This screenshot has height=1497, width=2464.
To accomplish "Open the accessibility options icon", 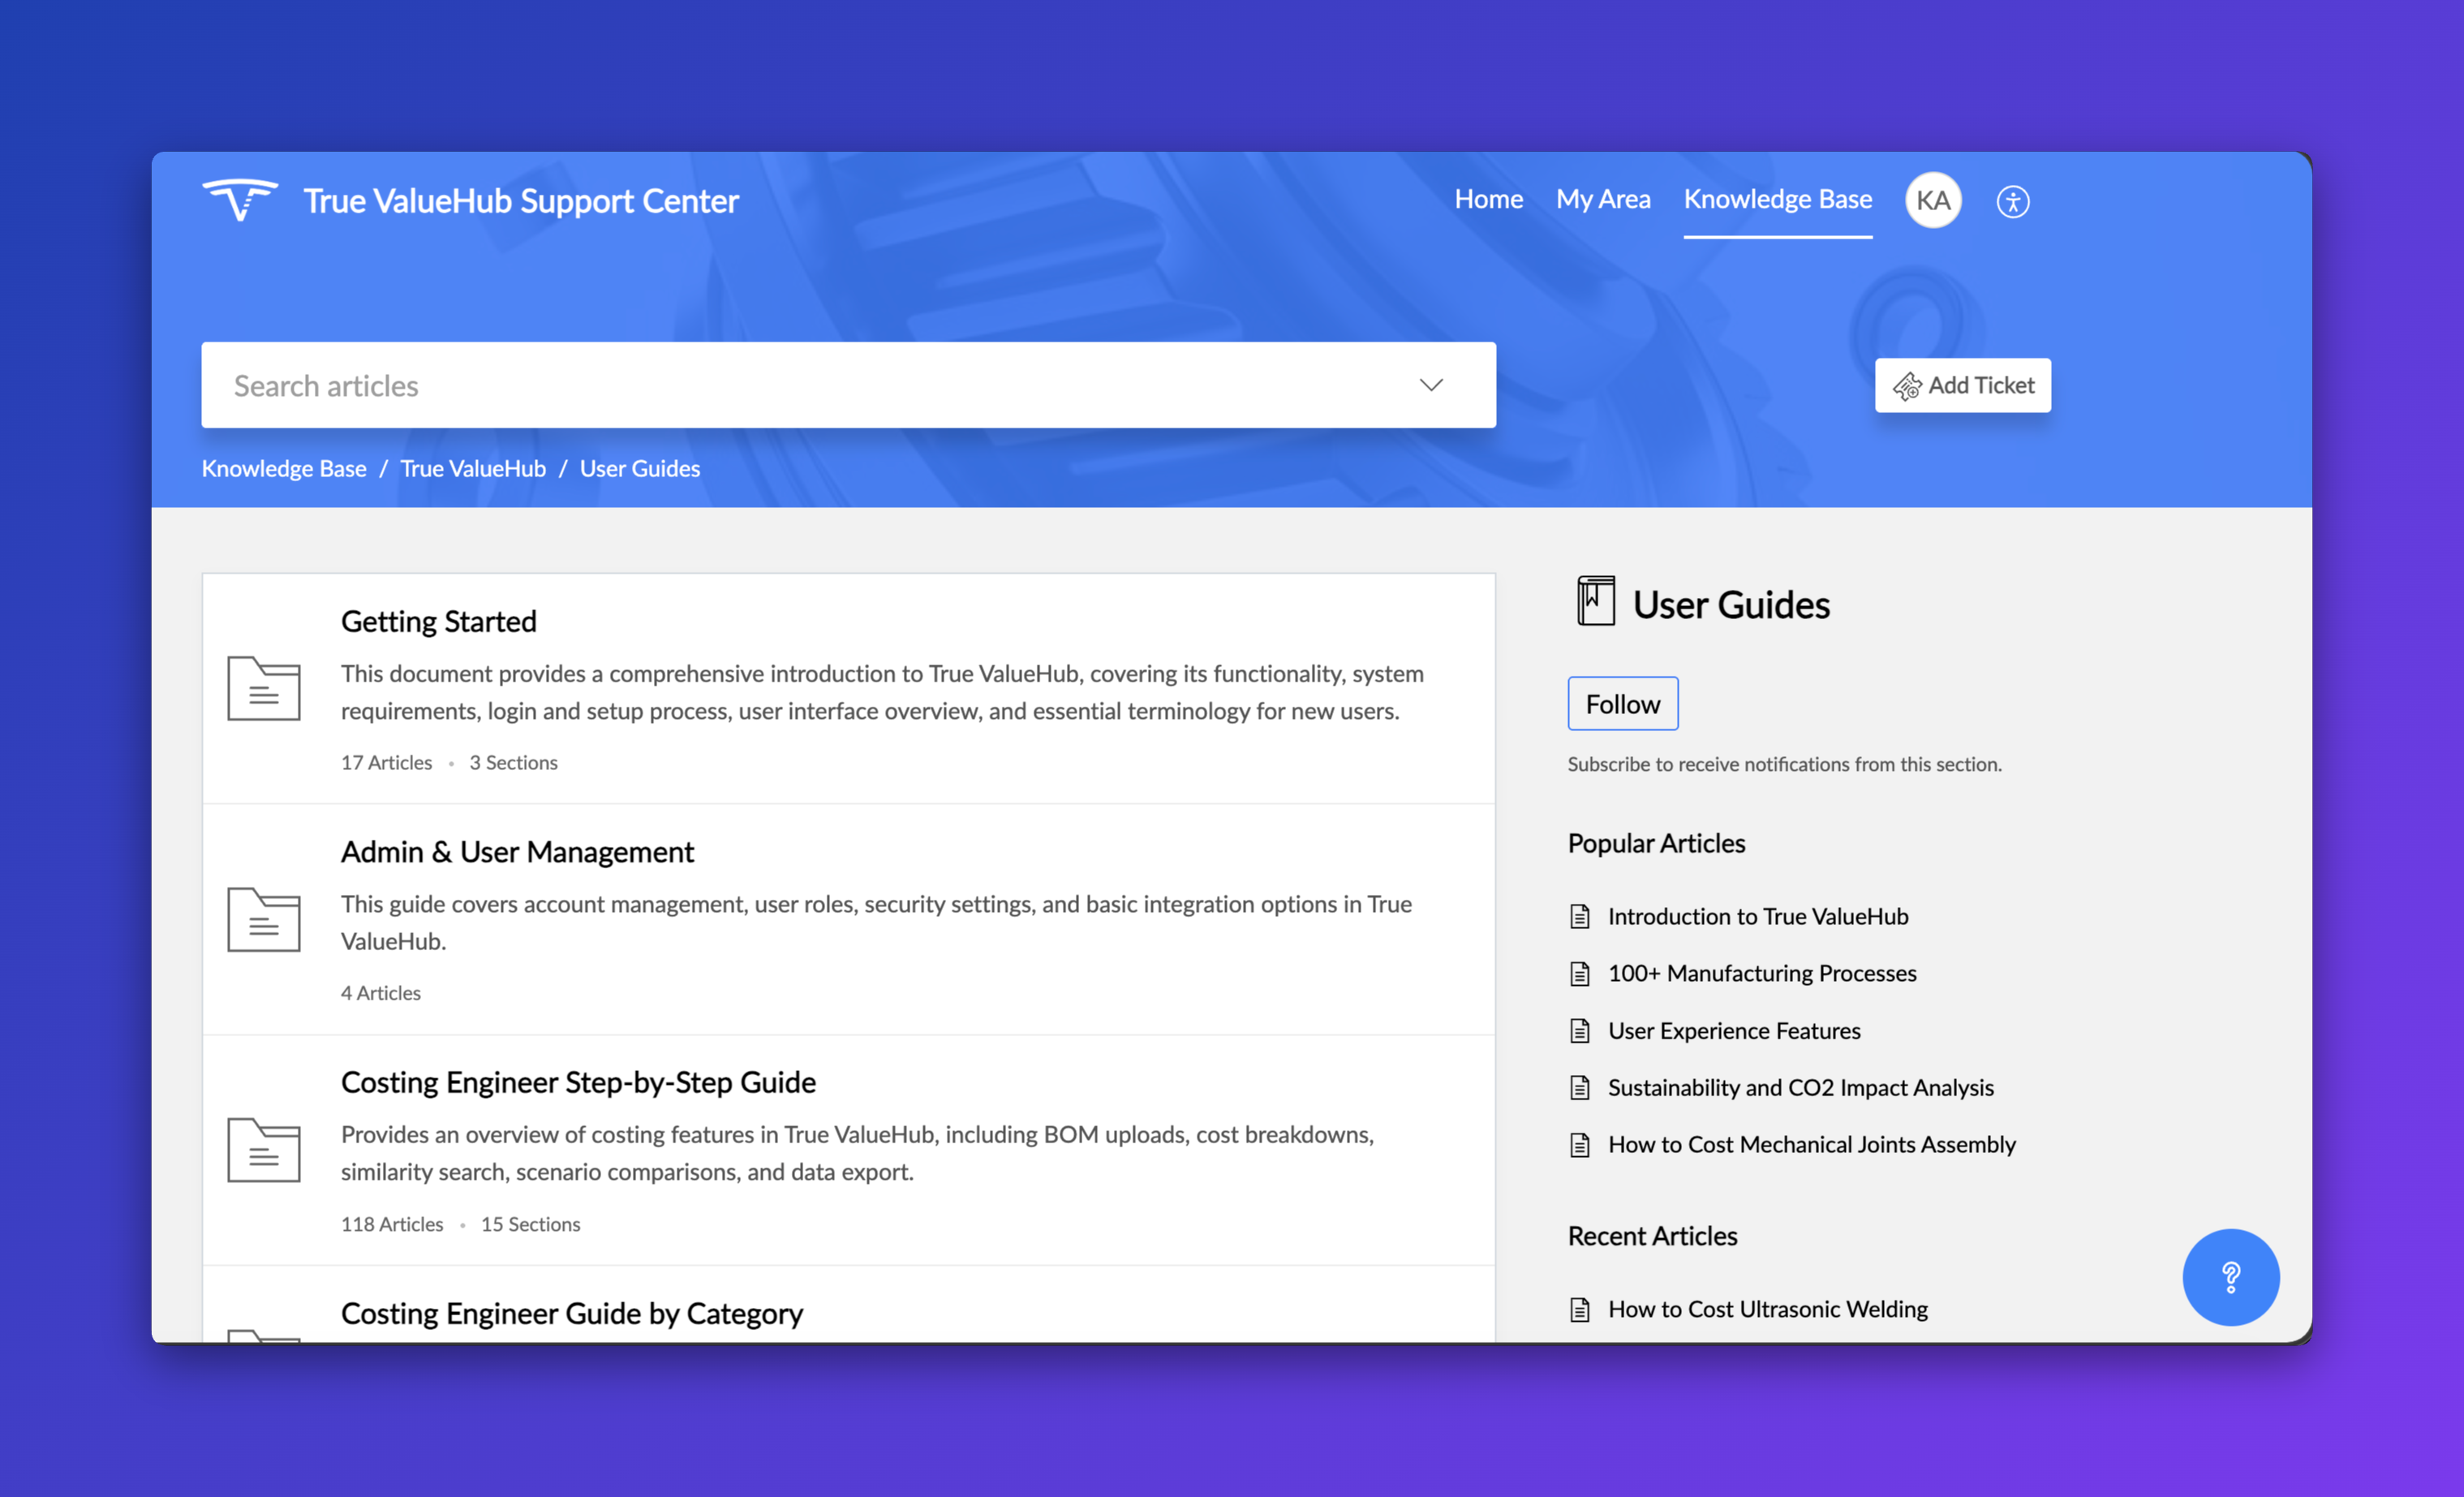I will pos(2012,201).
